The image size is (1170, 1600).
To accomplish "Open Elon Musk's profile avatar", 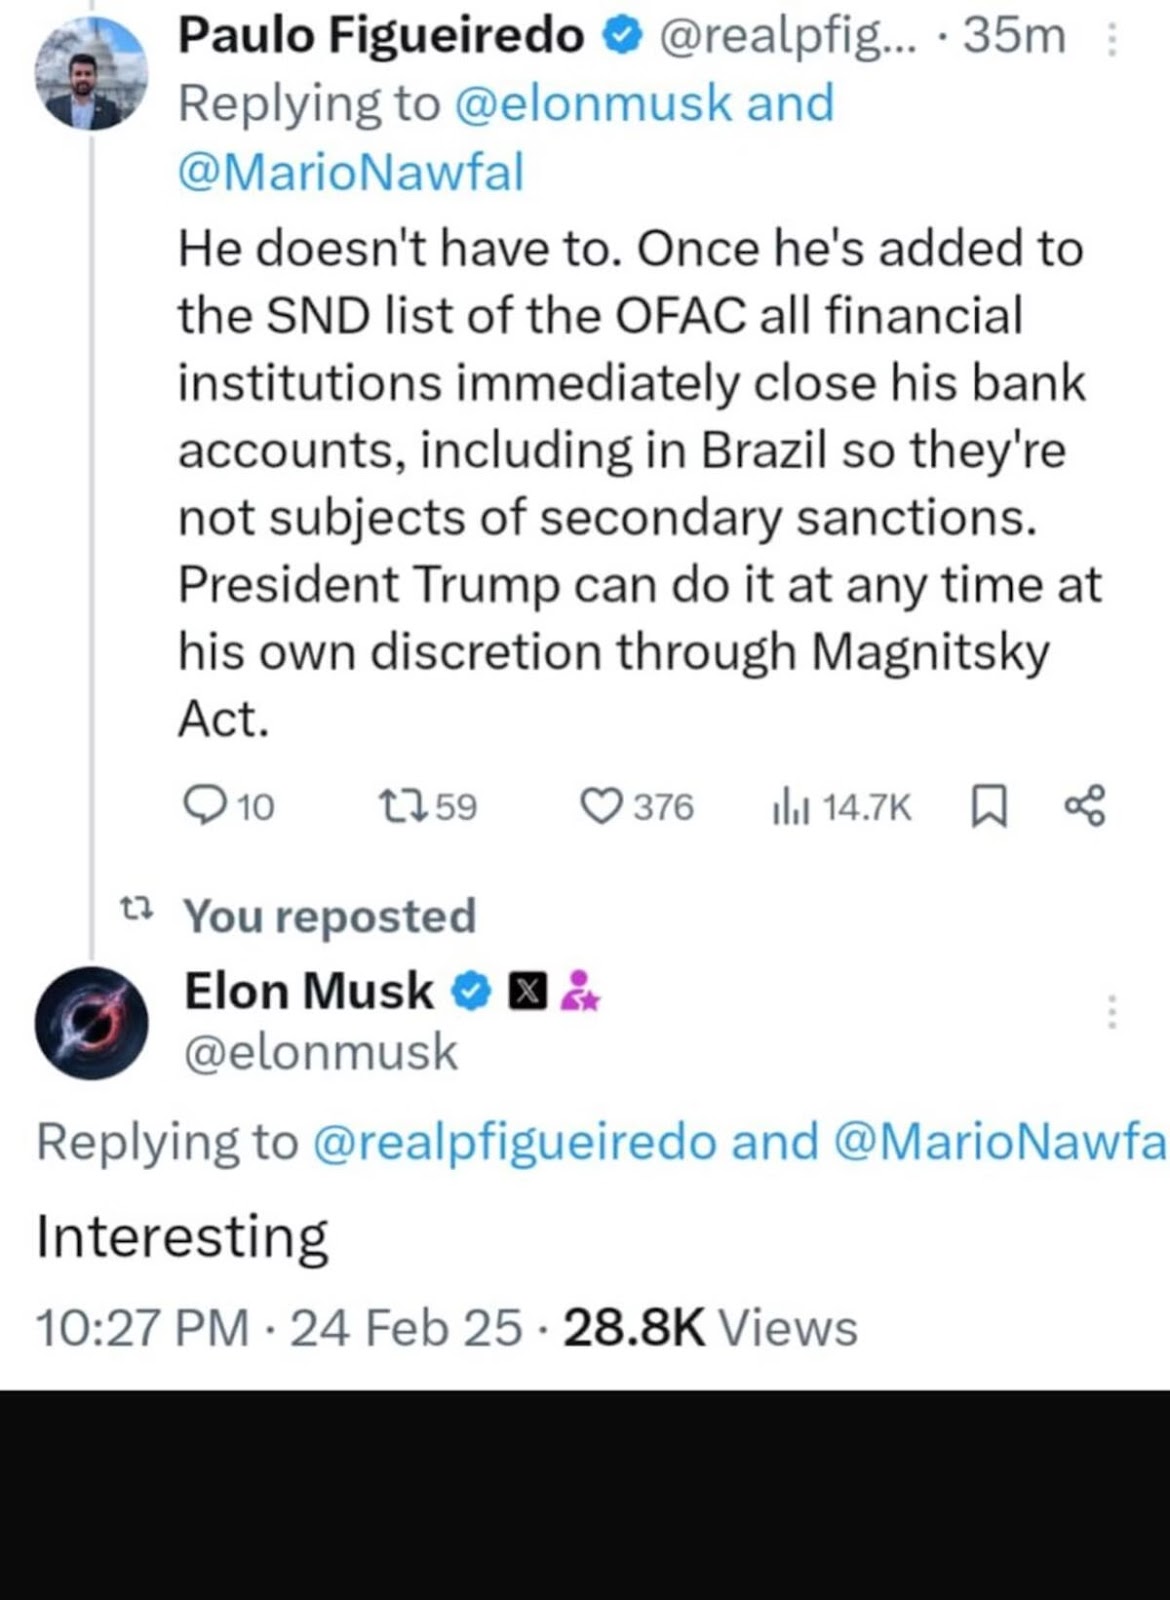I will (92, 1022).
